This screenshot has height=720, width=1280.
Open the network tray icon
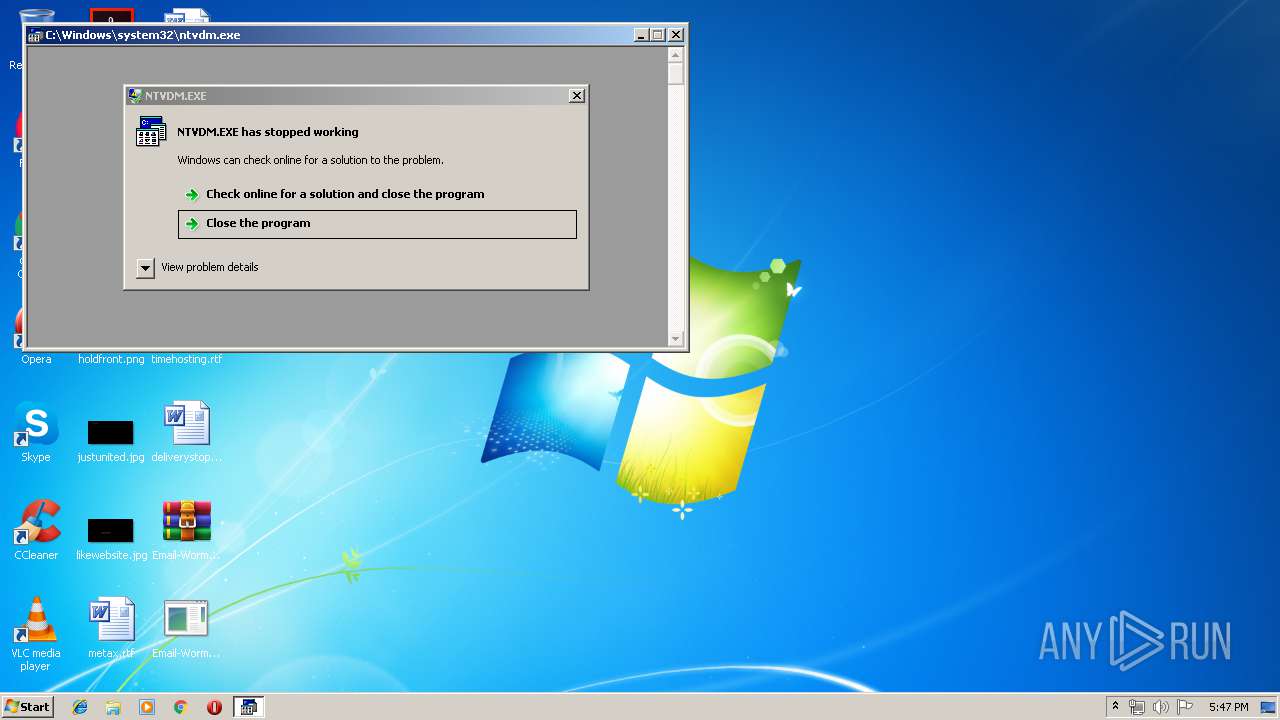click(x=1137, y=707)
